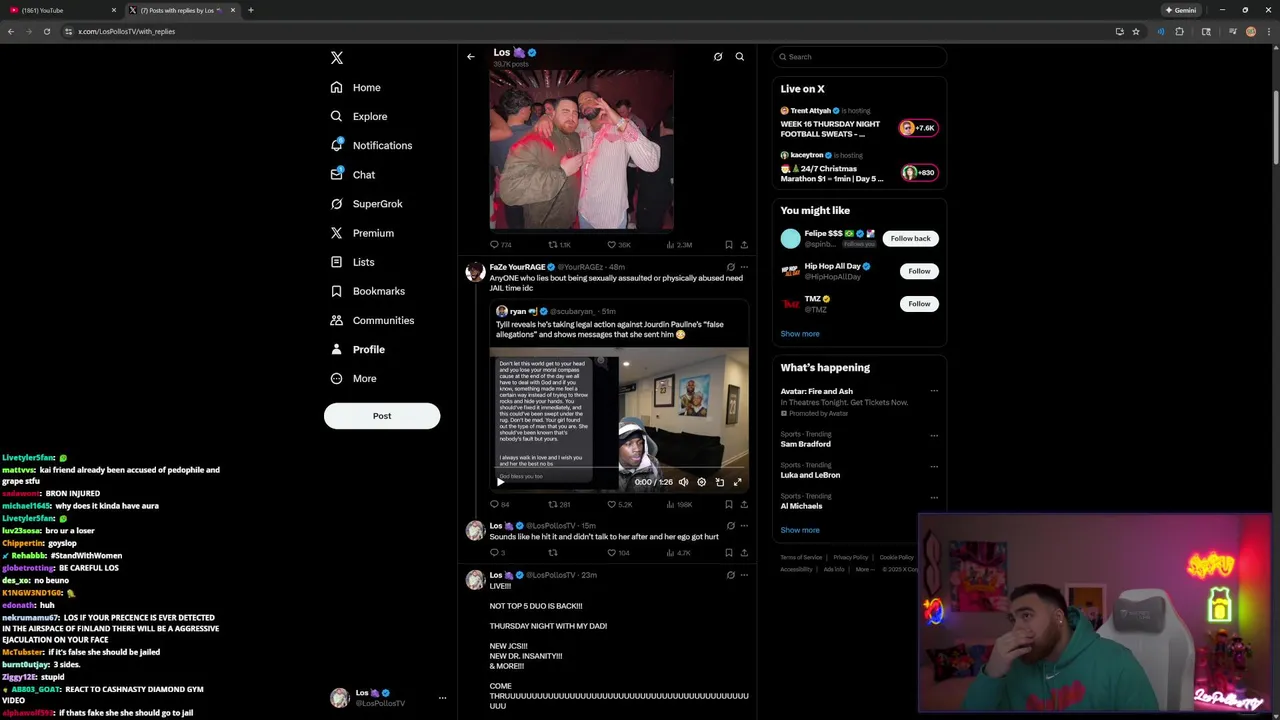Open the X logo home link
The height and width of the screenshot is (720, 1280).
click(x=337, y=58)
